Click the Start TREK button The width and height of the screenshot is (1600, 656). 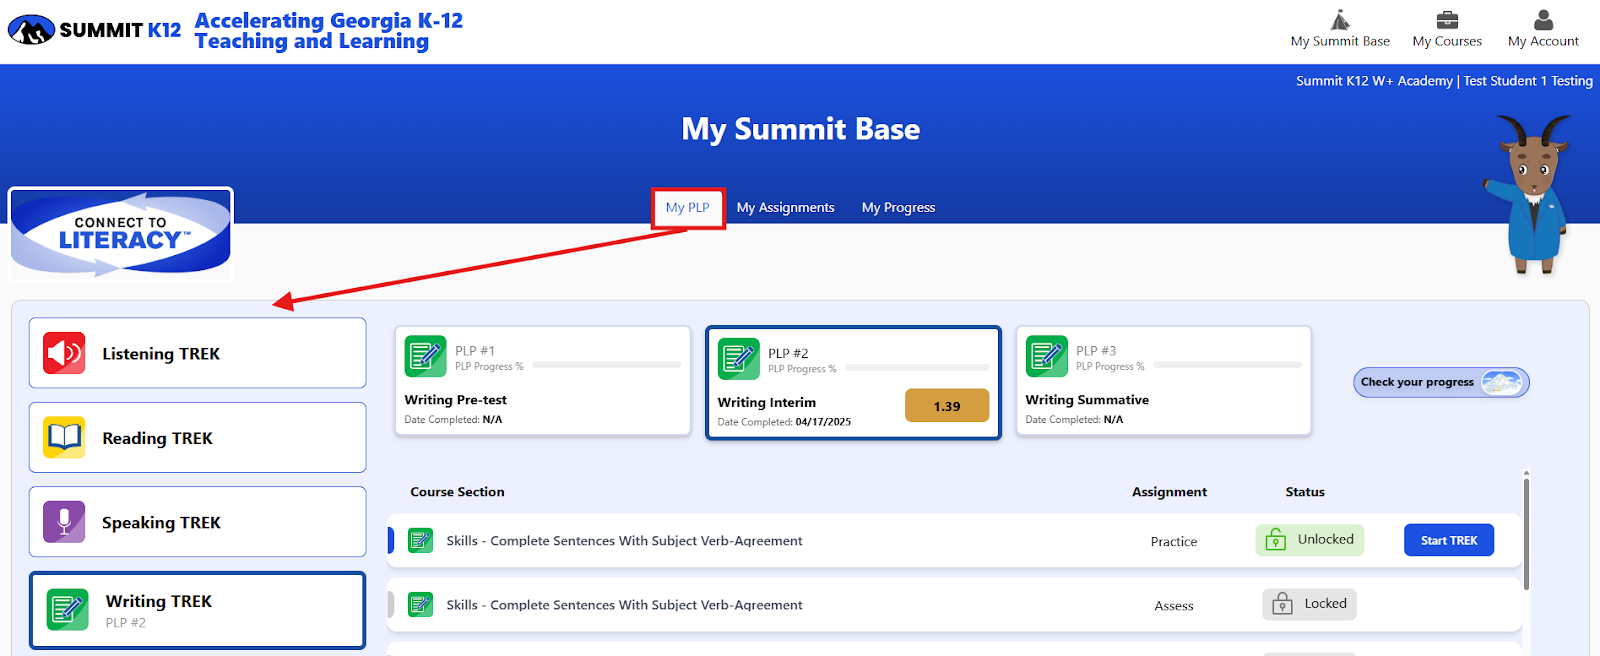point(1449,540)
